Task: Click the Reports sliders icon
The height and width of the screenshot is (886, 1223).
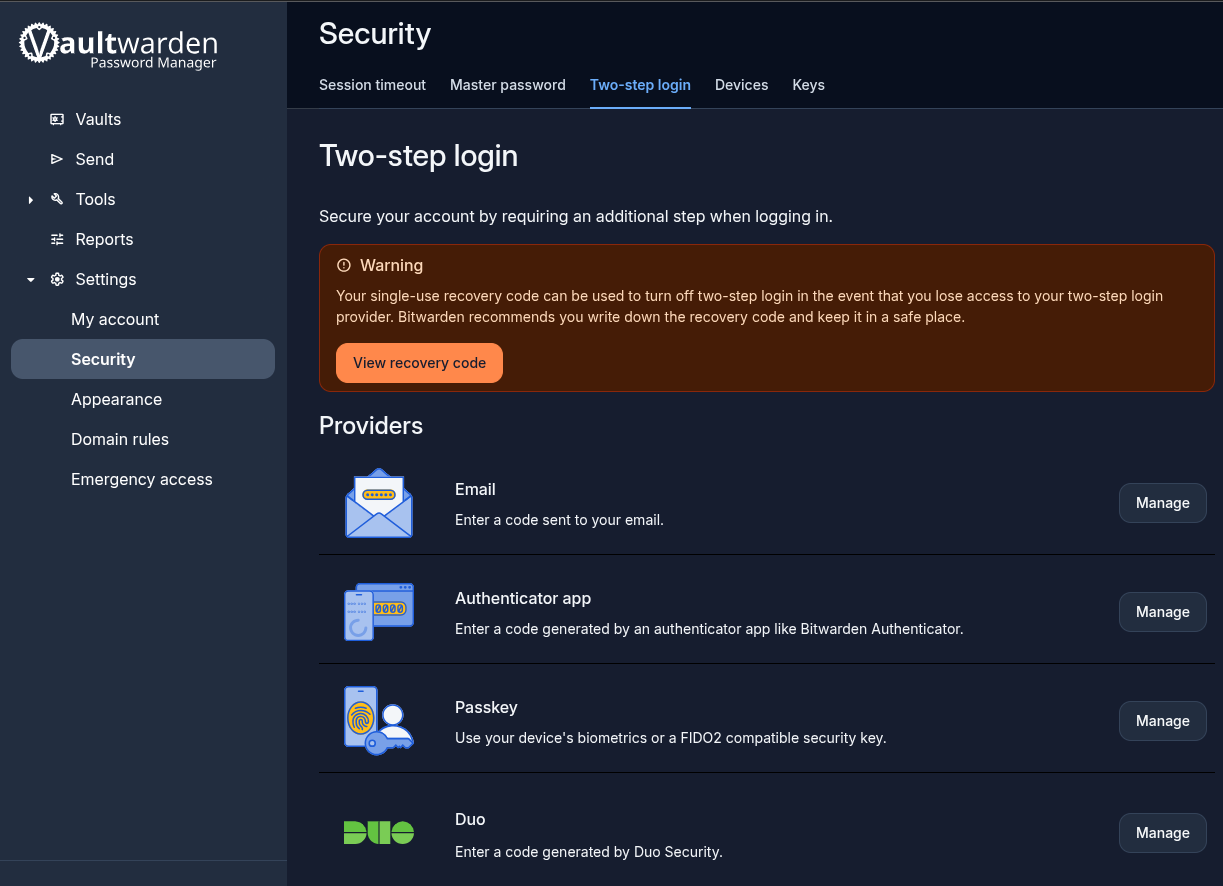Action: 57,239
